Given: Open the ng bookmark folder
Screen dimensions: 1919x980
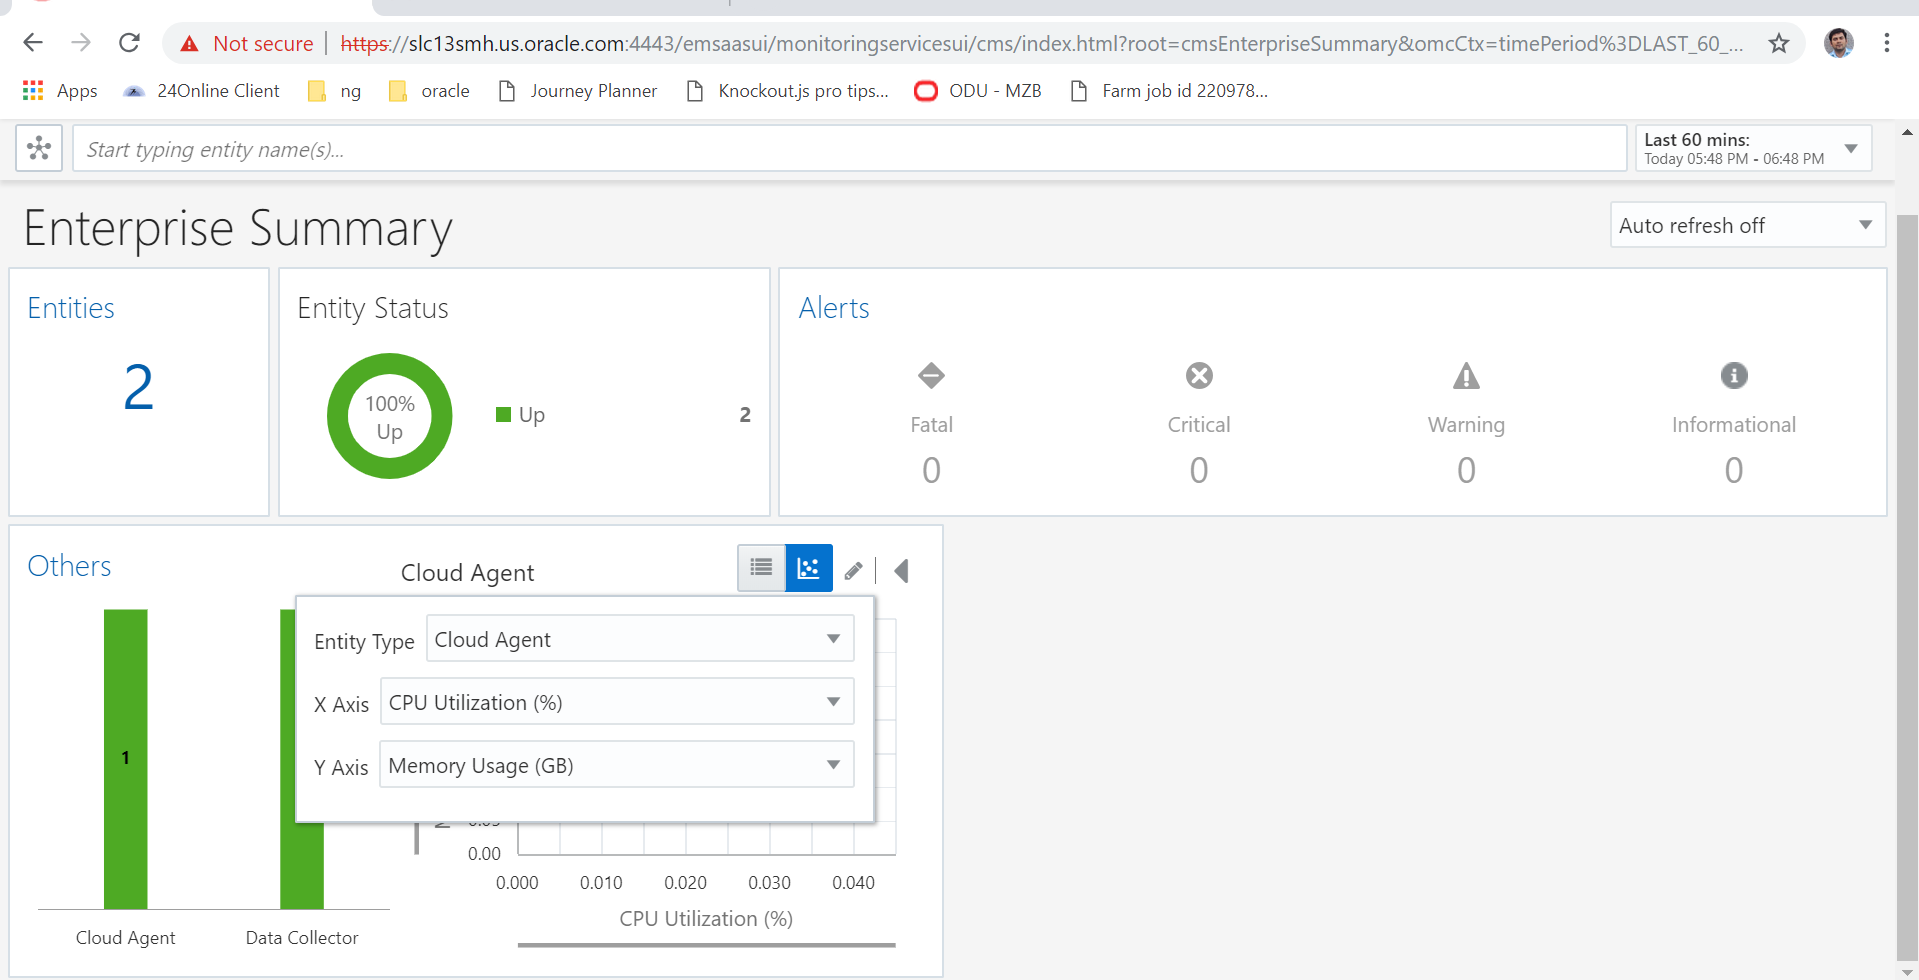Looking at the screenshot, I should (x=335, y=91).
